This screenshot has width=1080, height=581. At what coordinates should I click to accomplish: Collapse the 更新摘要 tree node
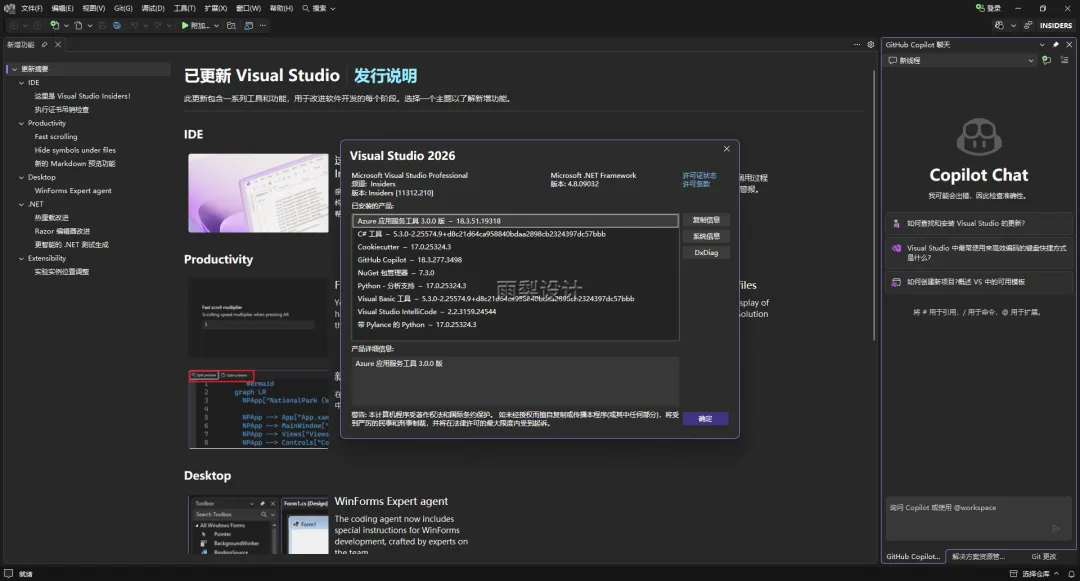tap(14, 69)
